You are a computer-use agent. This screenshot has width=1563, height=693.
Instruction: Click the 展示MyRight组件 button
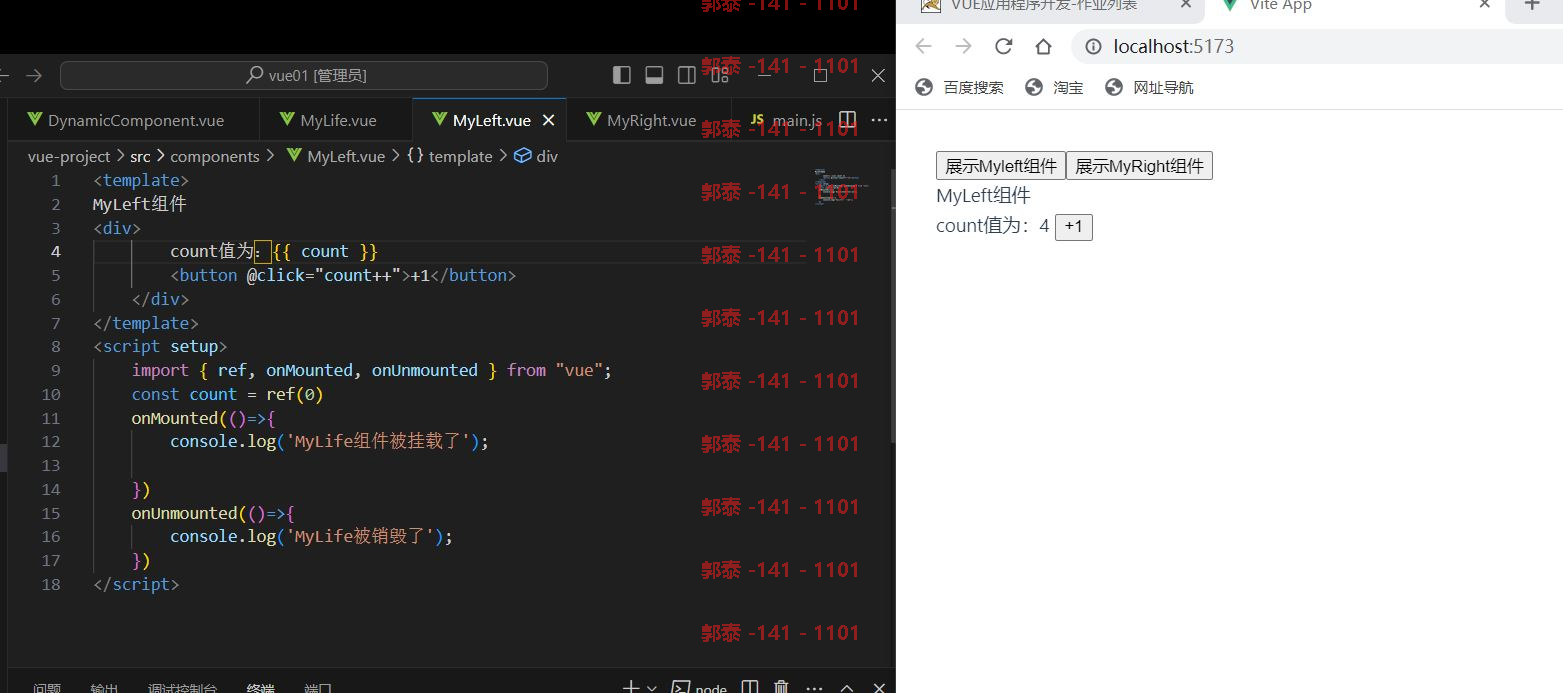pos(1139,166)
